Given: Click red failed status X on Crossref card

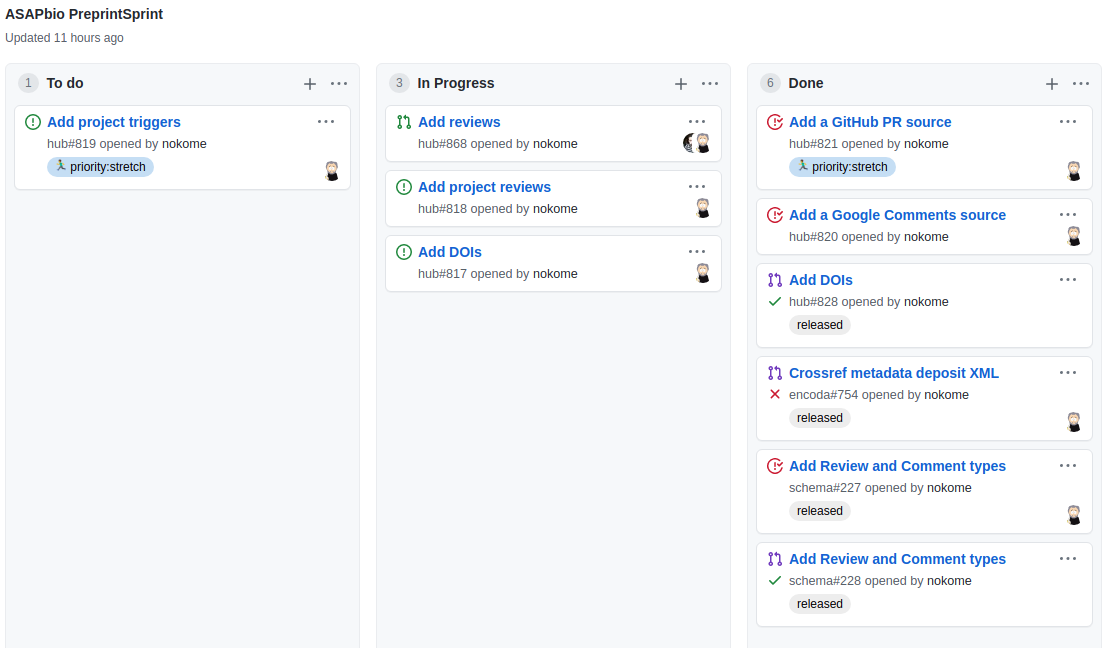Looking at the screenshot, I should click(775, 395).
